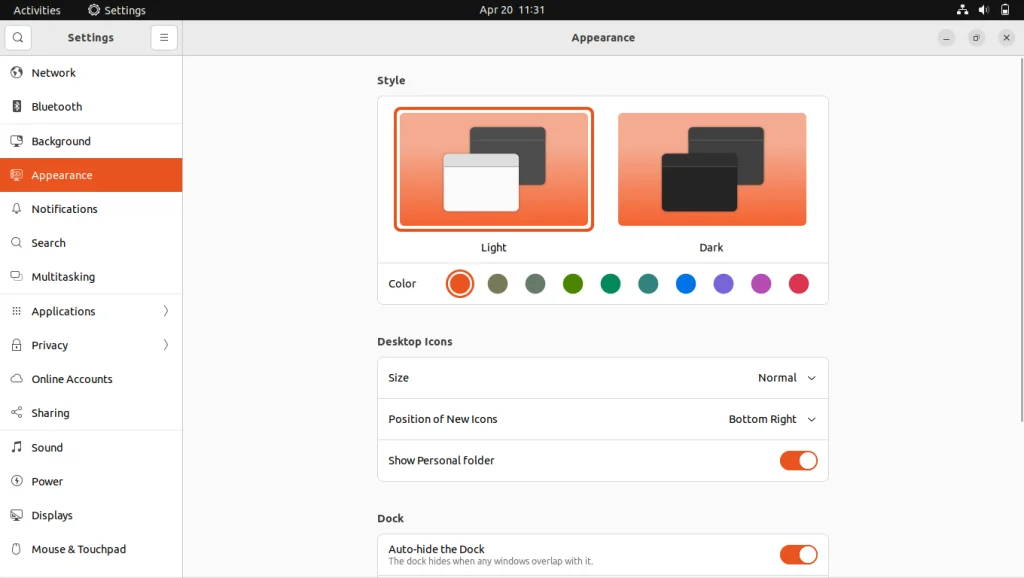Select Bluetooth from the sidebar

pos(57,106)
